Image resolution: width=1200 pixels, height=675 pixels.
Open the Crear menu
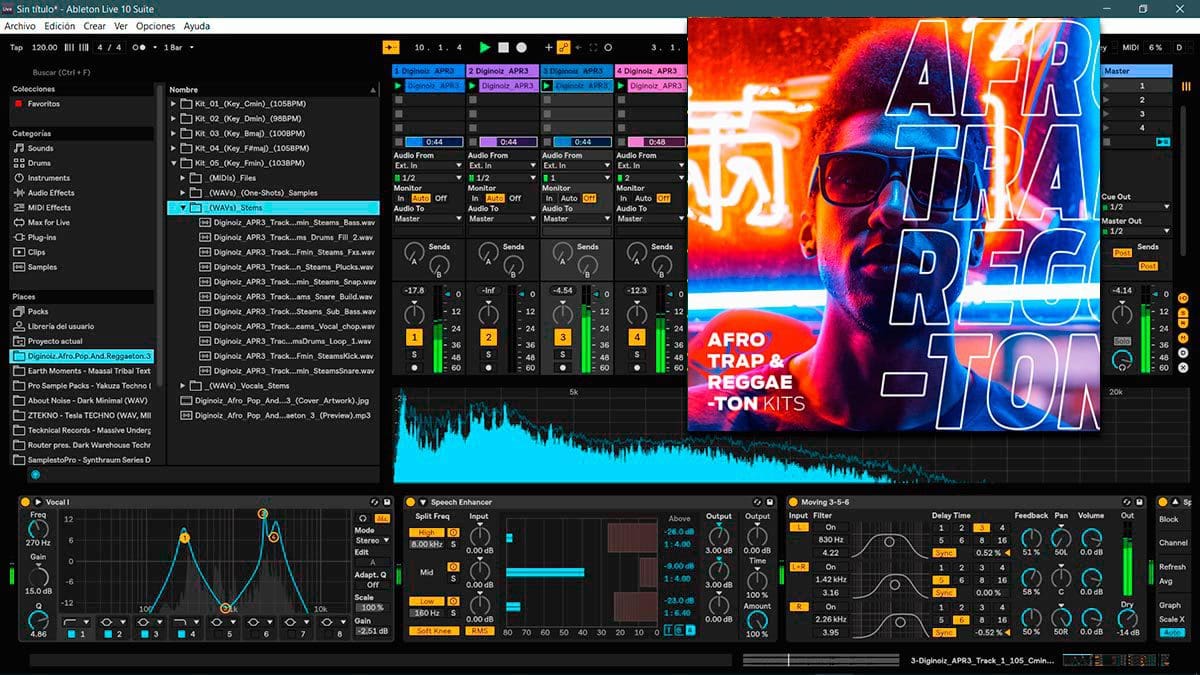(95, 26)
